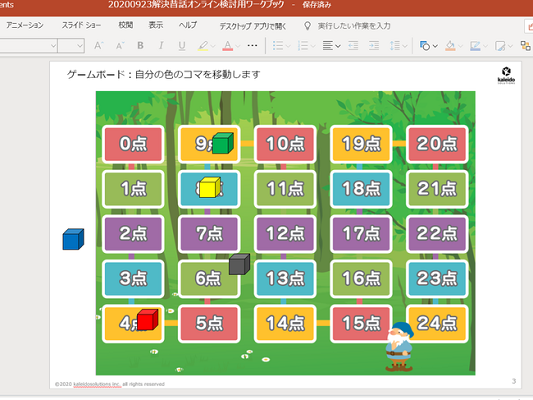Toggle italic text formatting
Viewport: 533px width, 400px height.
(161, 46)
